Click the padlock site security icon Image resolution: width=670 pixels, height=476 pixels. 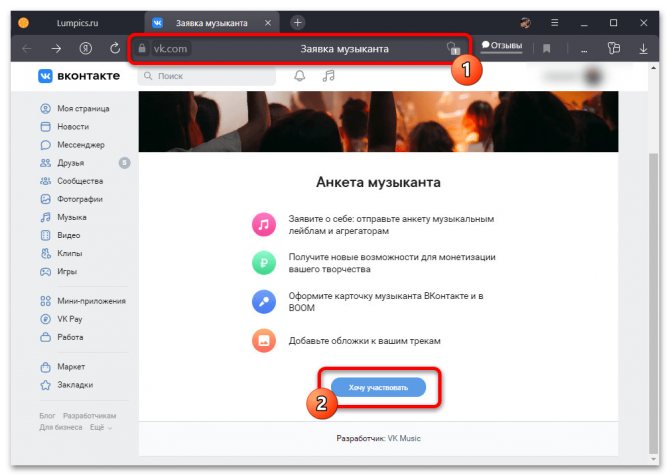tap(142, 48)
